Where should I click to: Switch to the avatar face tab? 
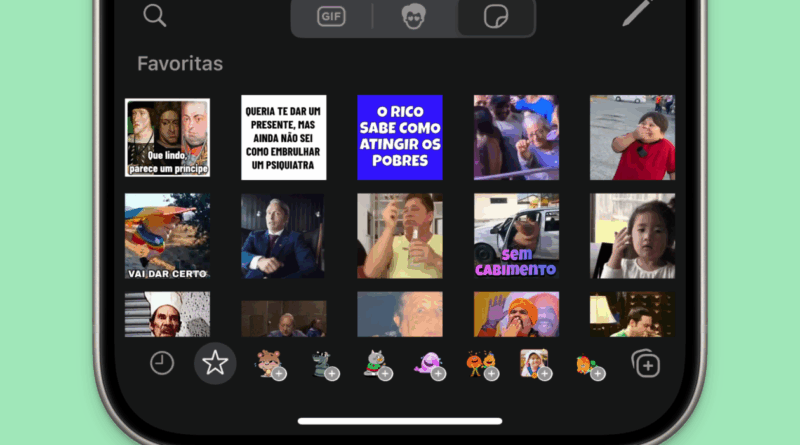pos(413,16)
